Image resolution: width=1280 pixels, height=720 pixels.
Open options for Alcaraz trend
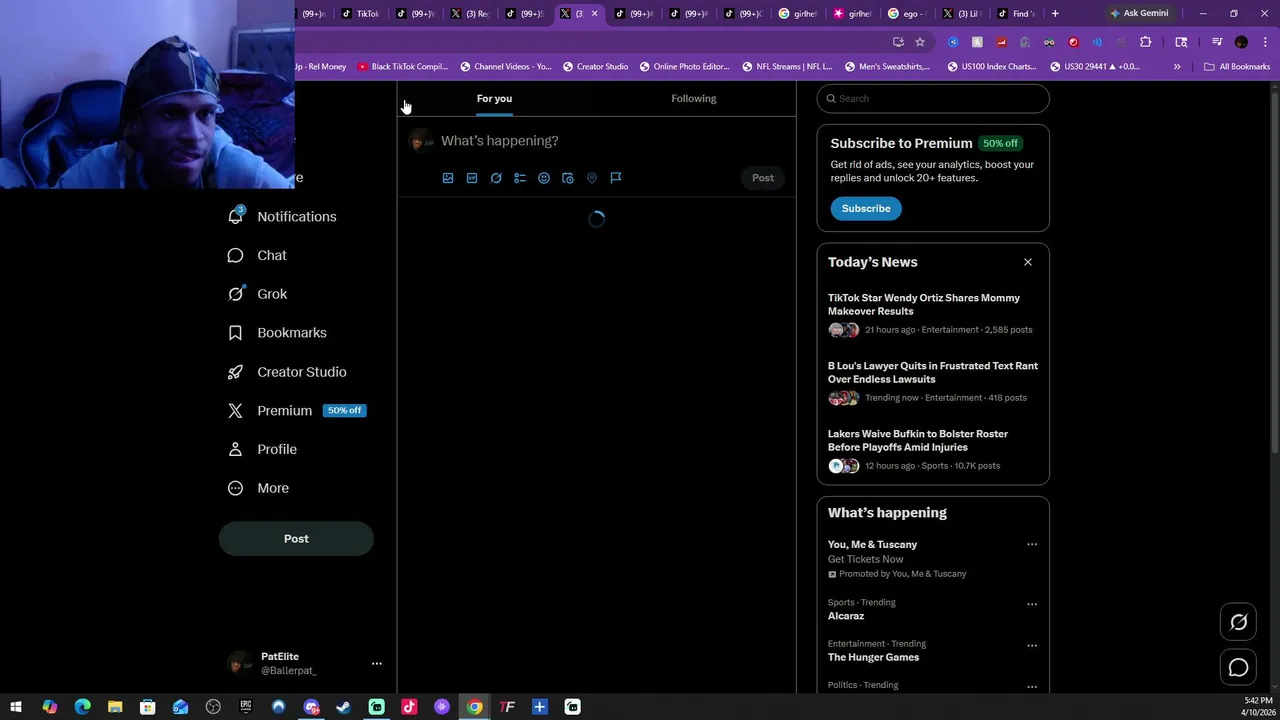coord(1032,604)
